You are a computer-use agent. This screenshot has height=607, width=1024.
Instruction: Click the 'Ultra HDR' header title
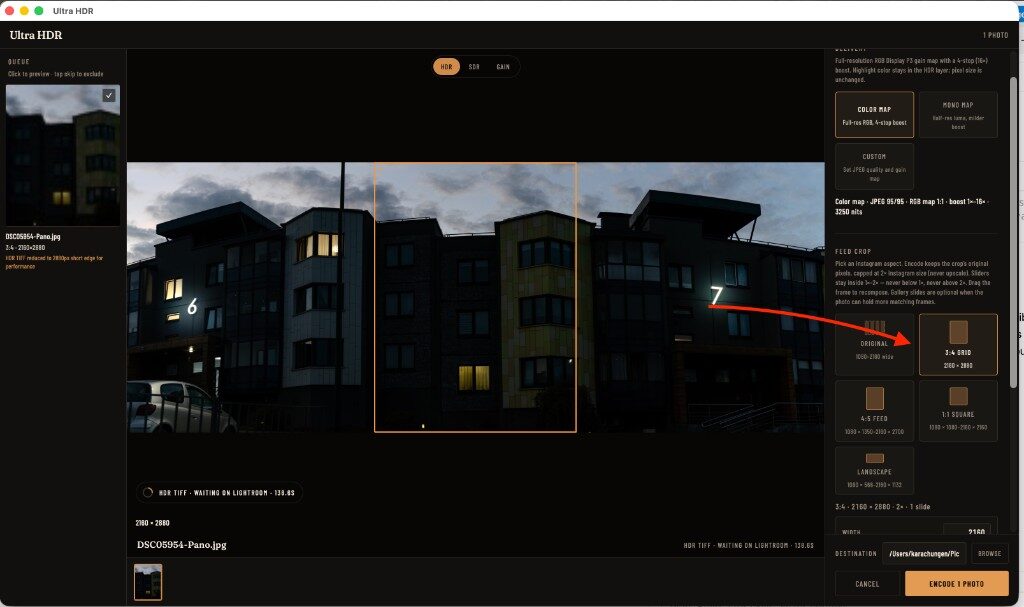point(36,35)
